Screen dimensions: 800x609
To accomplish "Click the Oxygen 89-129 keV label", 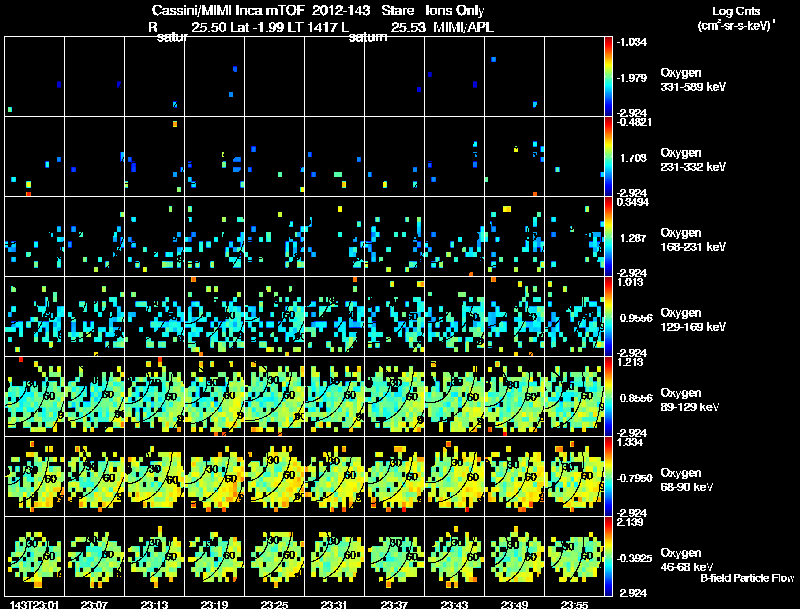I will pyautogui.click(x=690, y=399).
